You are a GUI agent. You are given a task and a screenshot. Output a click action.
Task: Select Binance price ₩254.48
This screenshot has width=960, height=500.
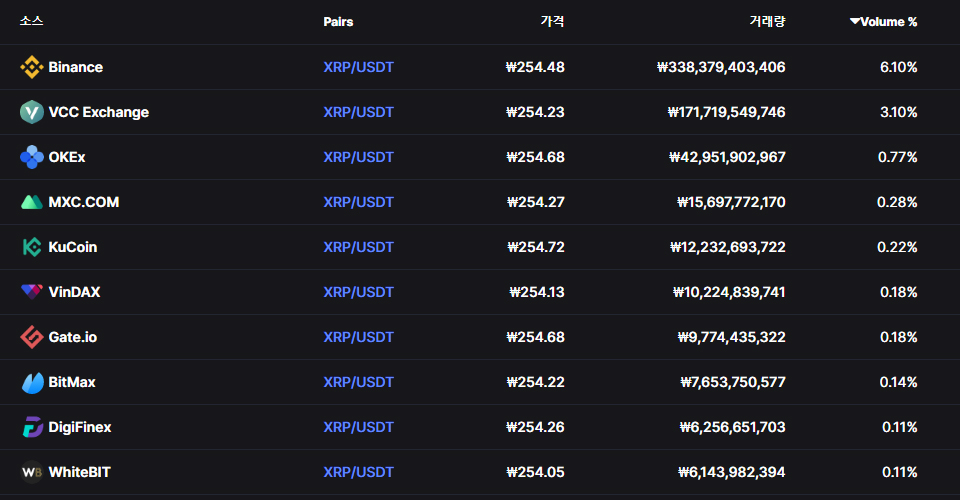coord(535,67)
